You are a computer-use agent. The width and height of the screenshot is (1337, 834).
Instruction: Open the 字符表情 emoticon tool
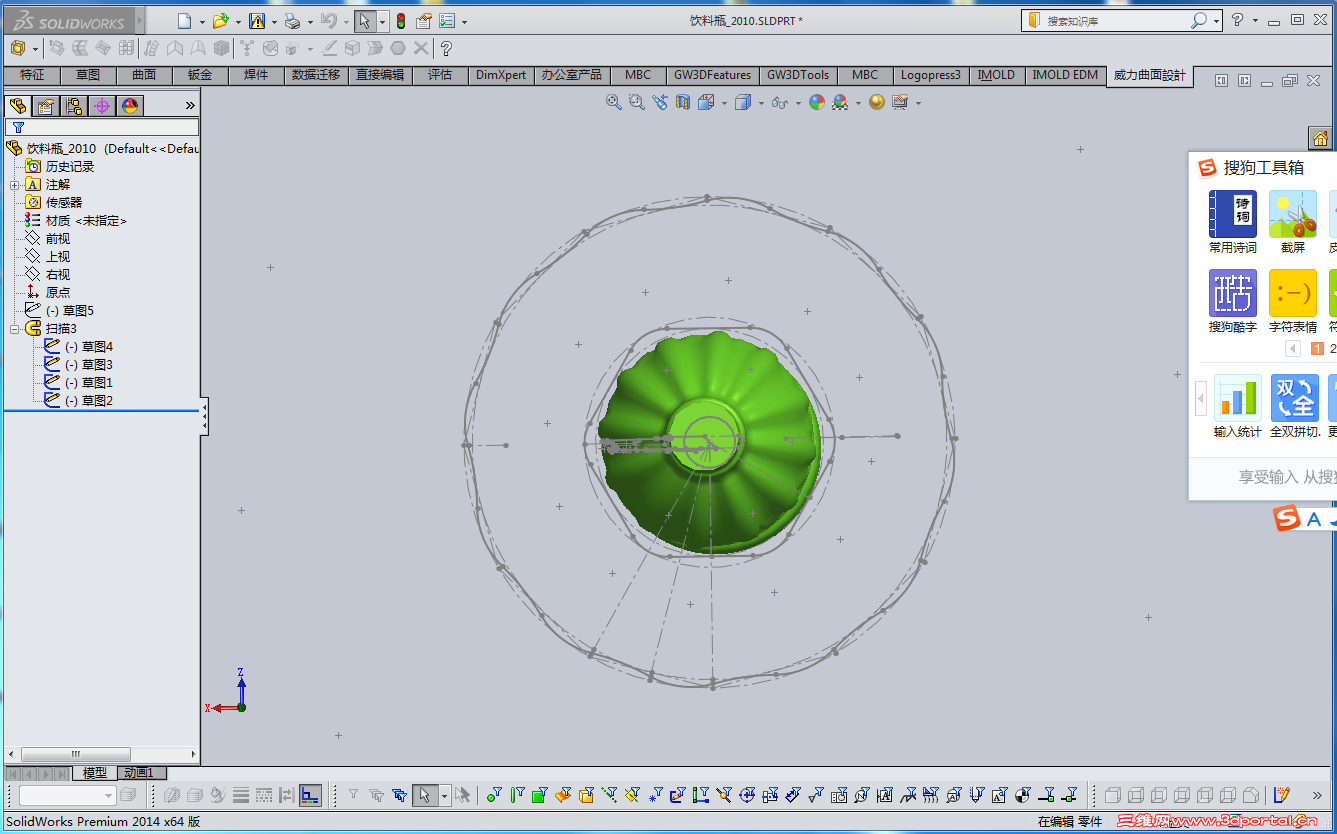(x=1293, y=301)
